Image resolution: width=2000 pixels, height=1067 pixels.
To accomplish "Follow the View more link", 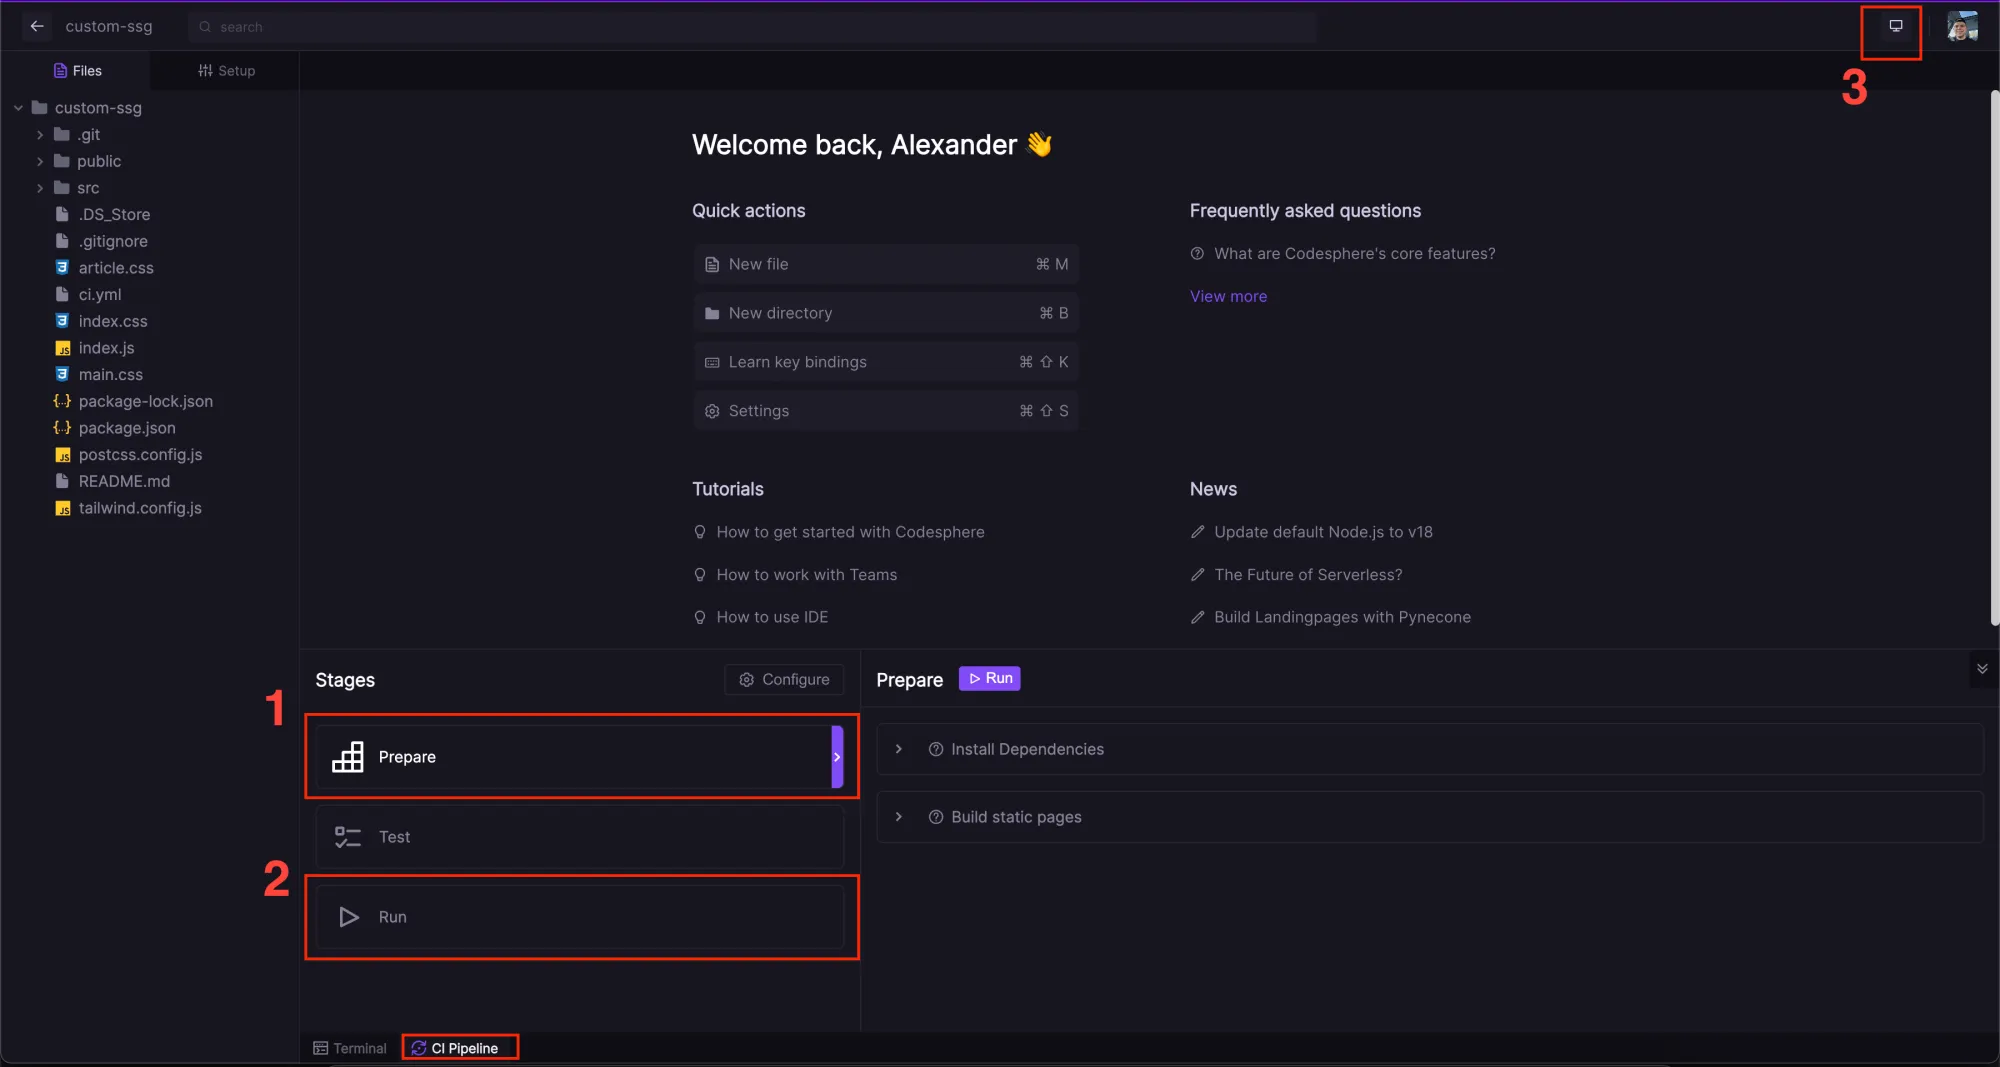I will point(1228,296).
